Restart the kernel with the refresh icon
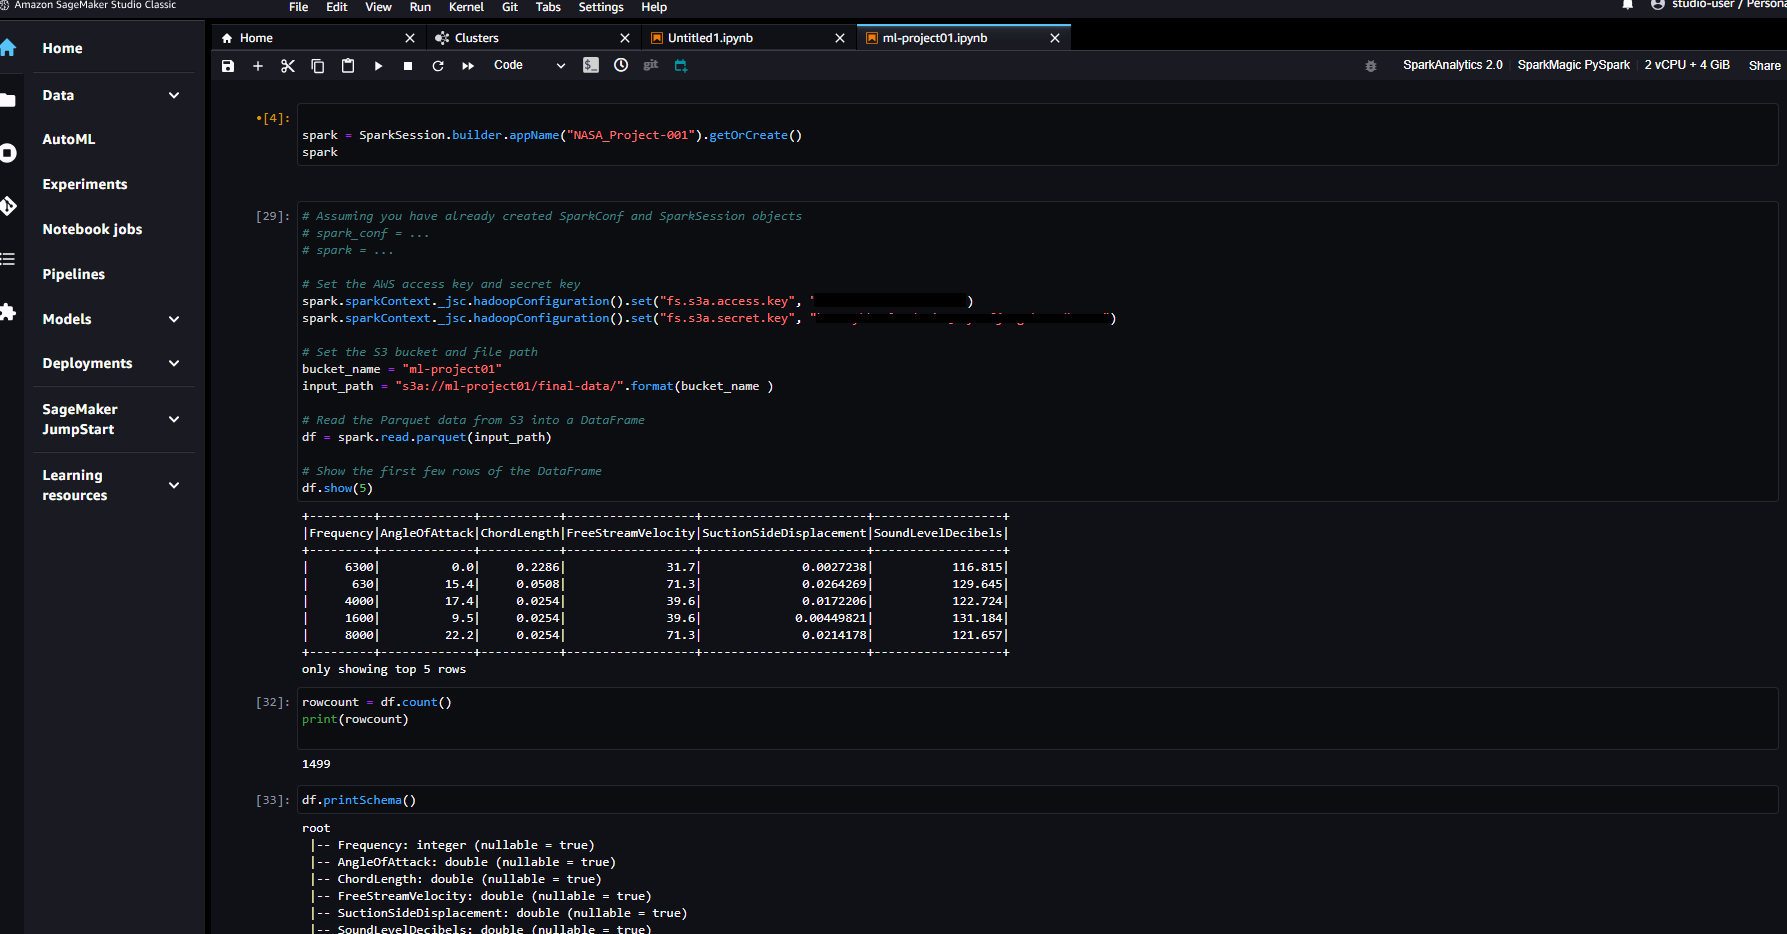Screen dimensions: 1787x934 click(438, 66)
